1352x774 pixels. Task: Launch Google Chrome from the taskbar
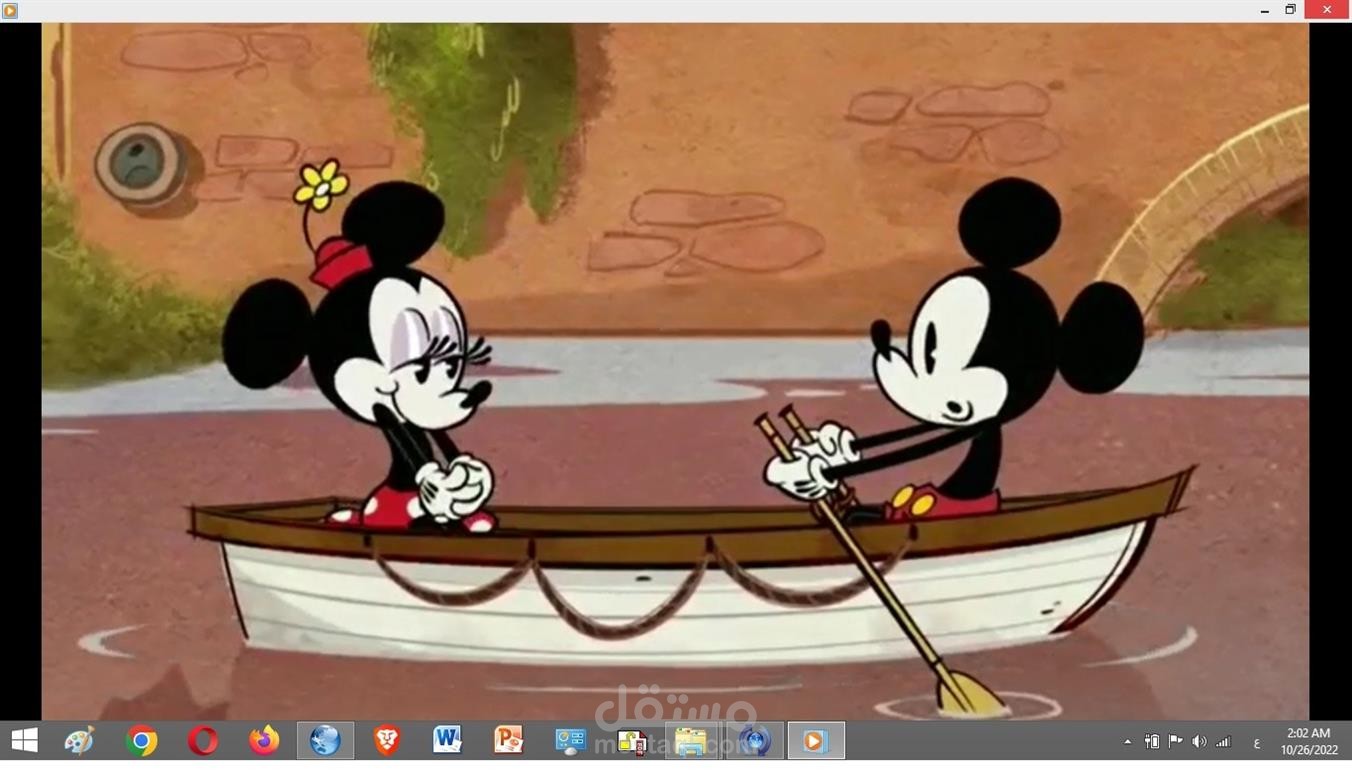[x=141, y=741]
